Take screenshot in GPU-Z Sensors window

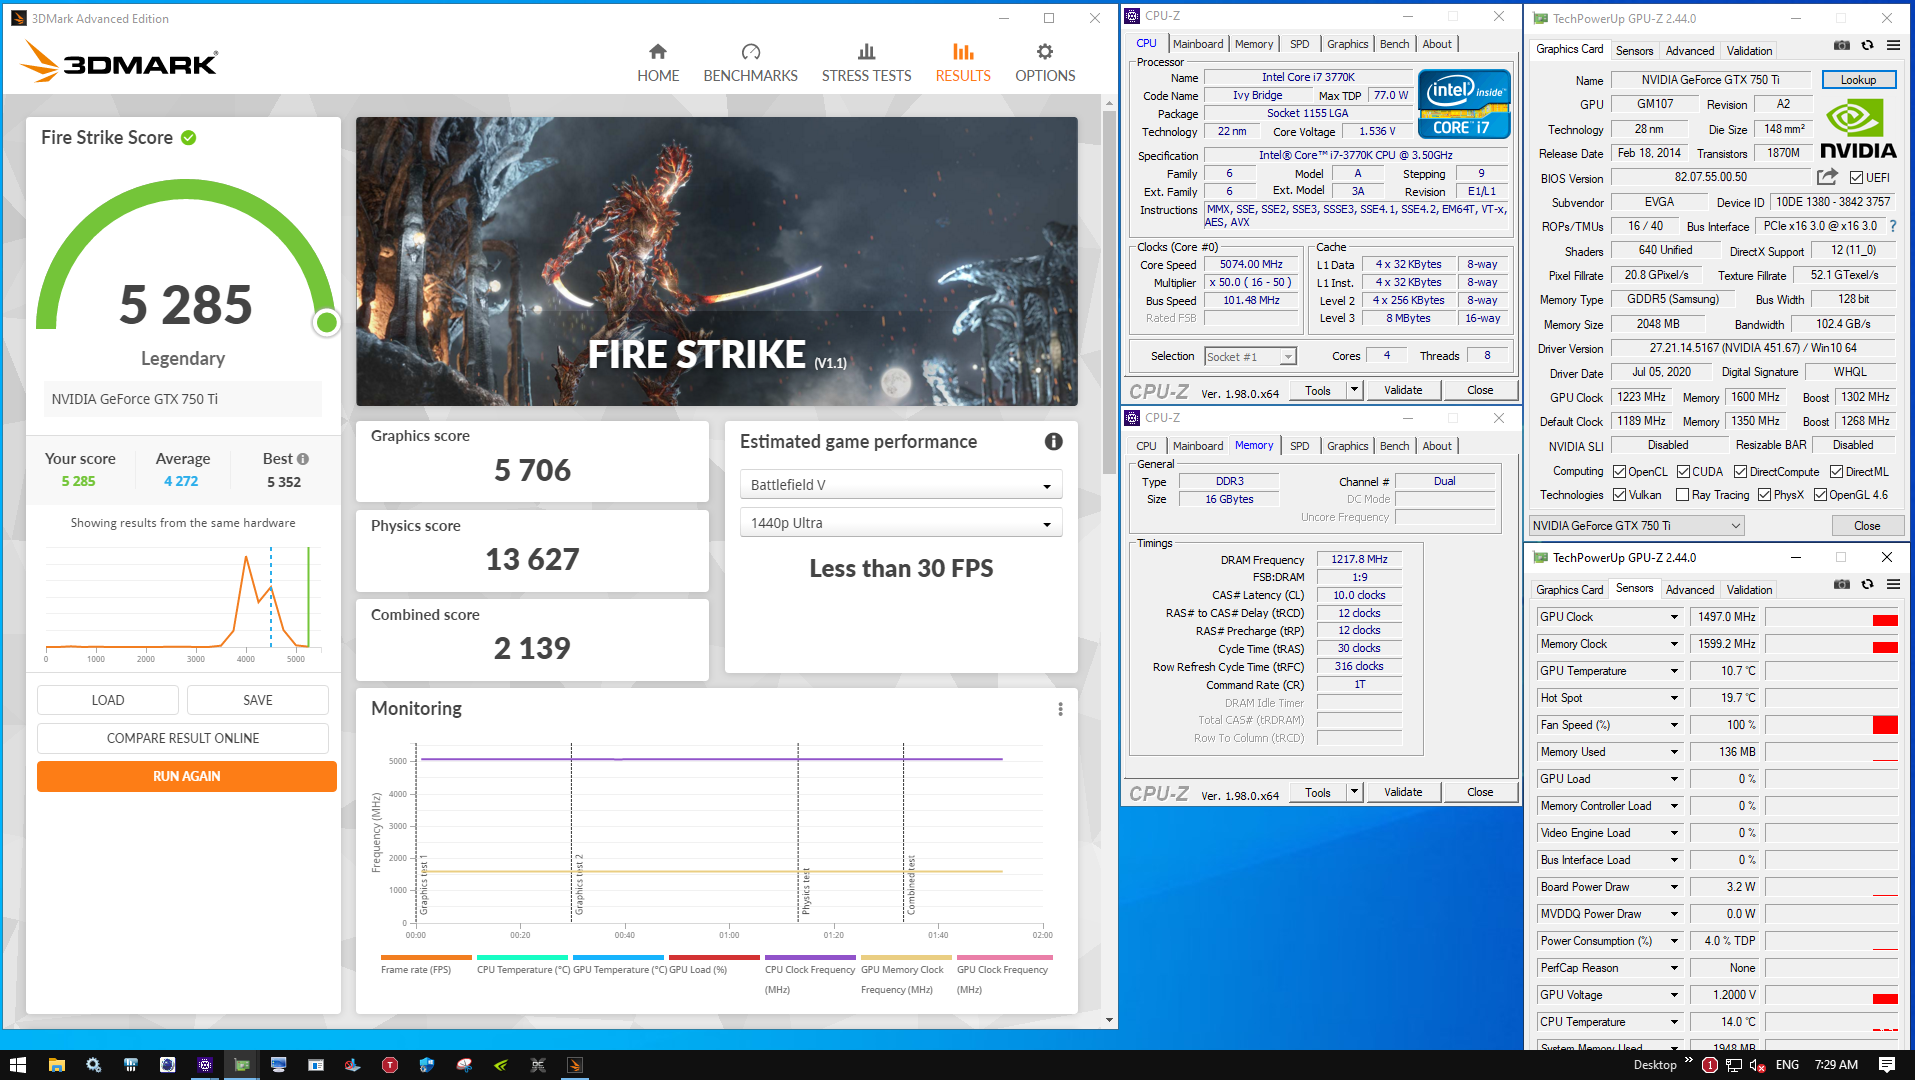[1841, 584]
